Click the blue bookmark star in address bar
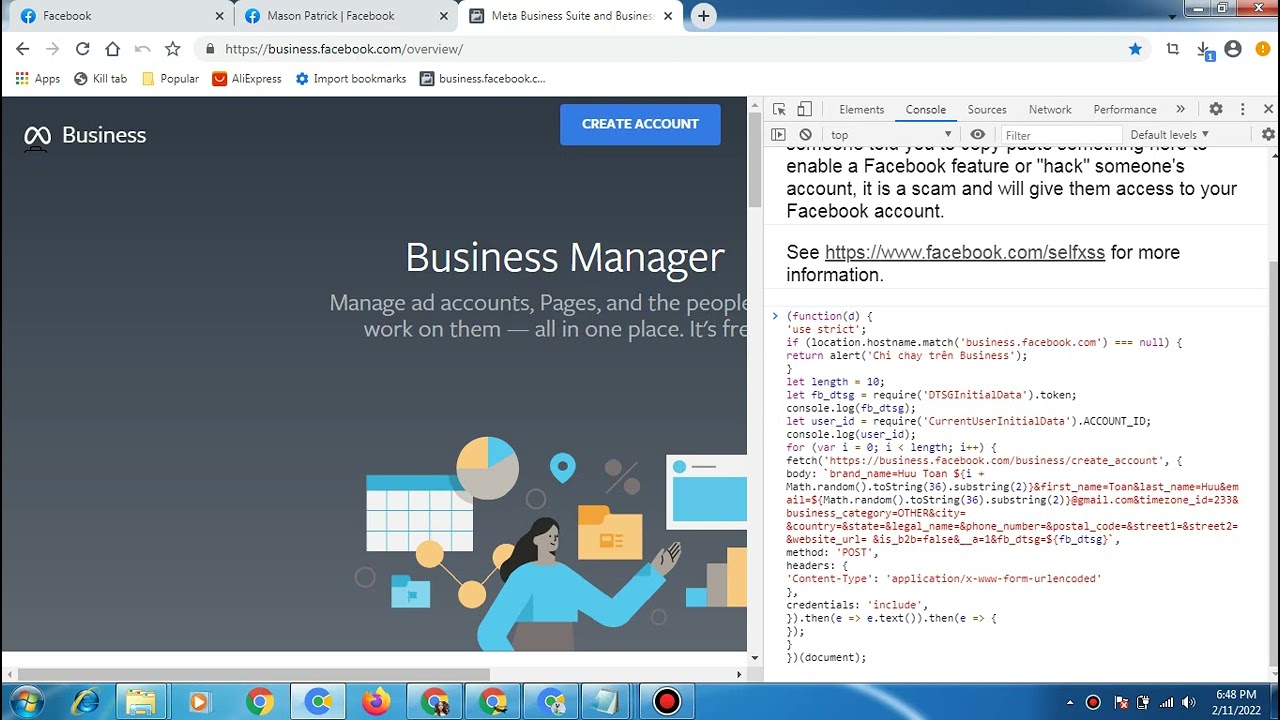Screen dimensions: 1280x720 (1135, 49)
